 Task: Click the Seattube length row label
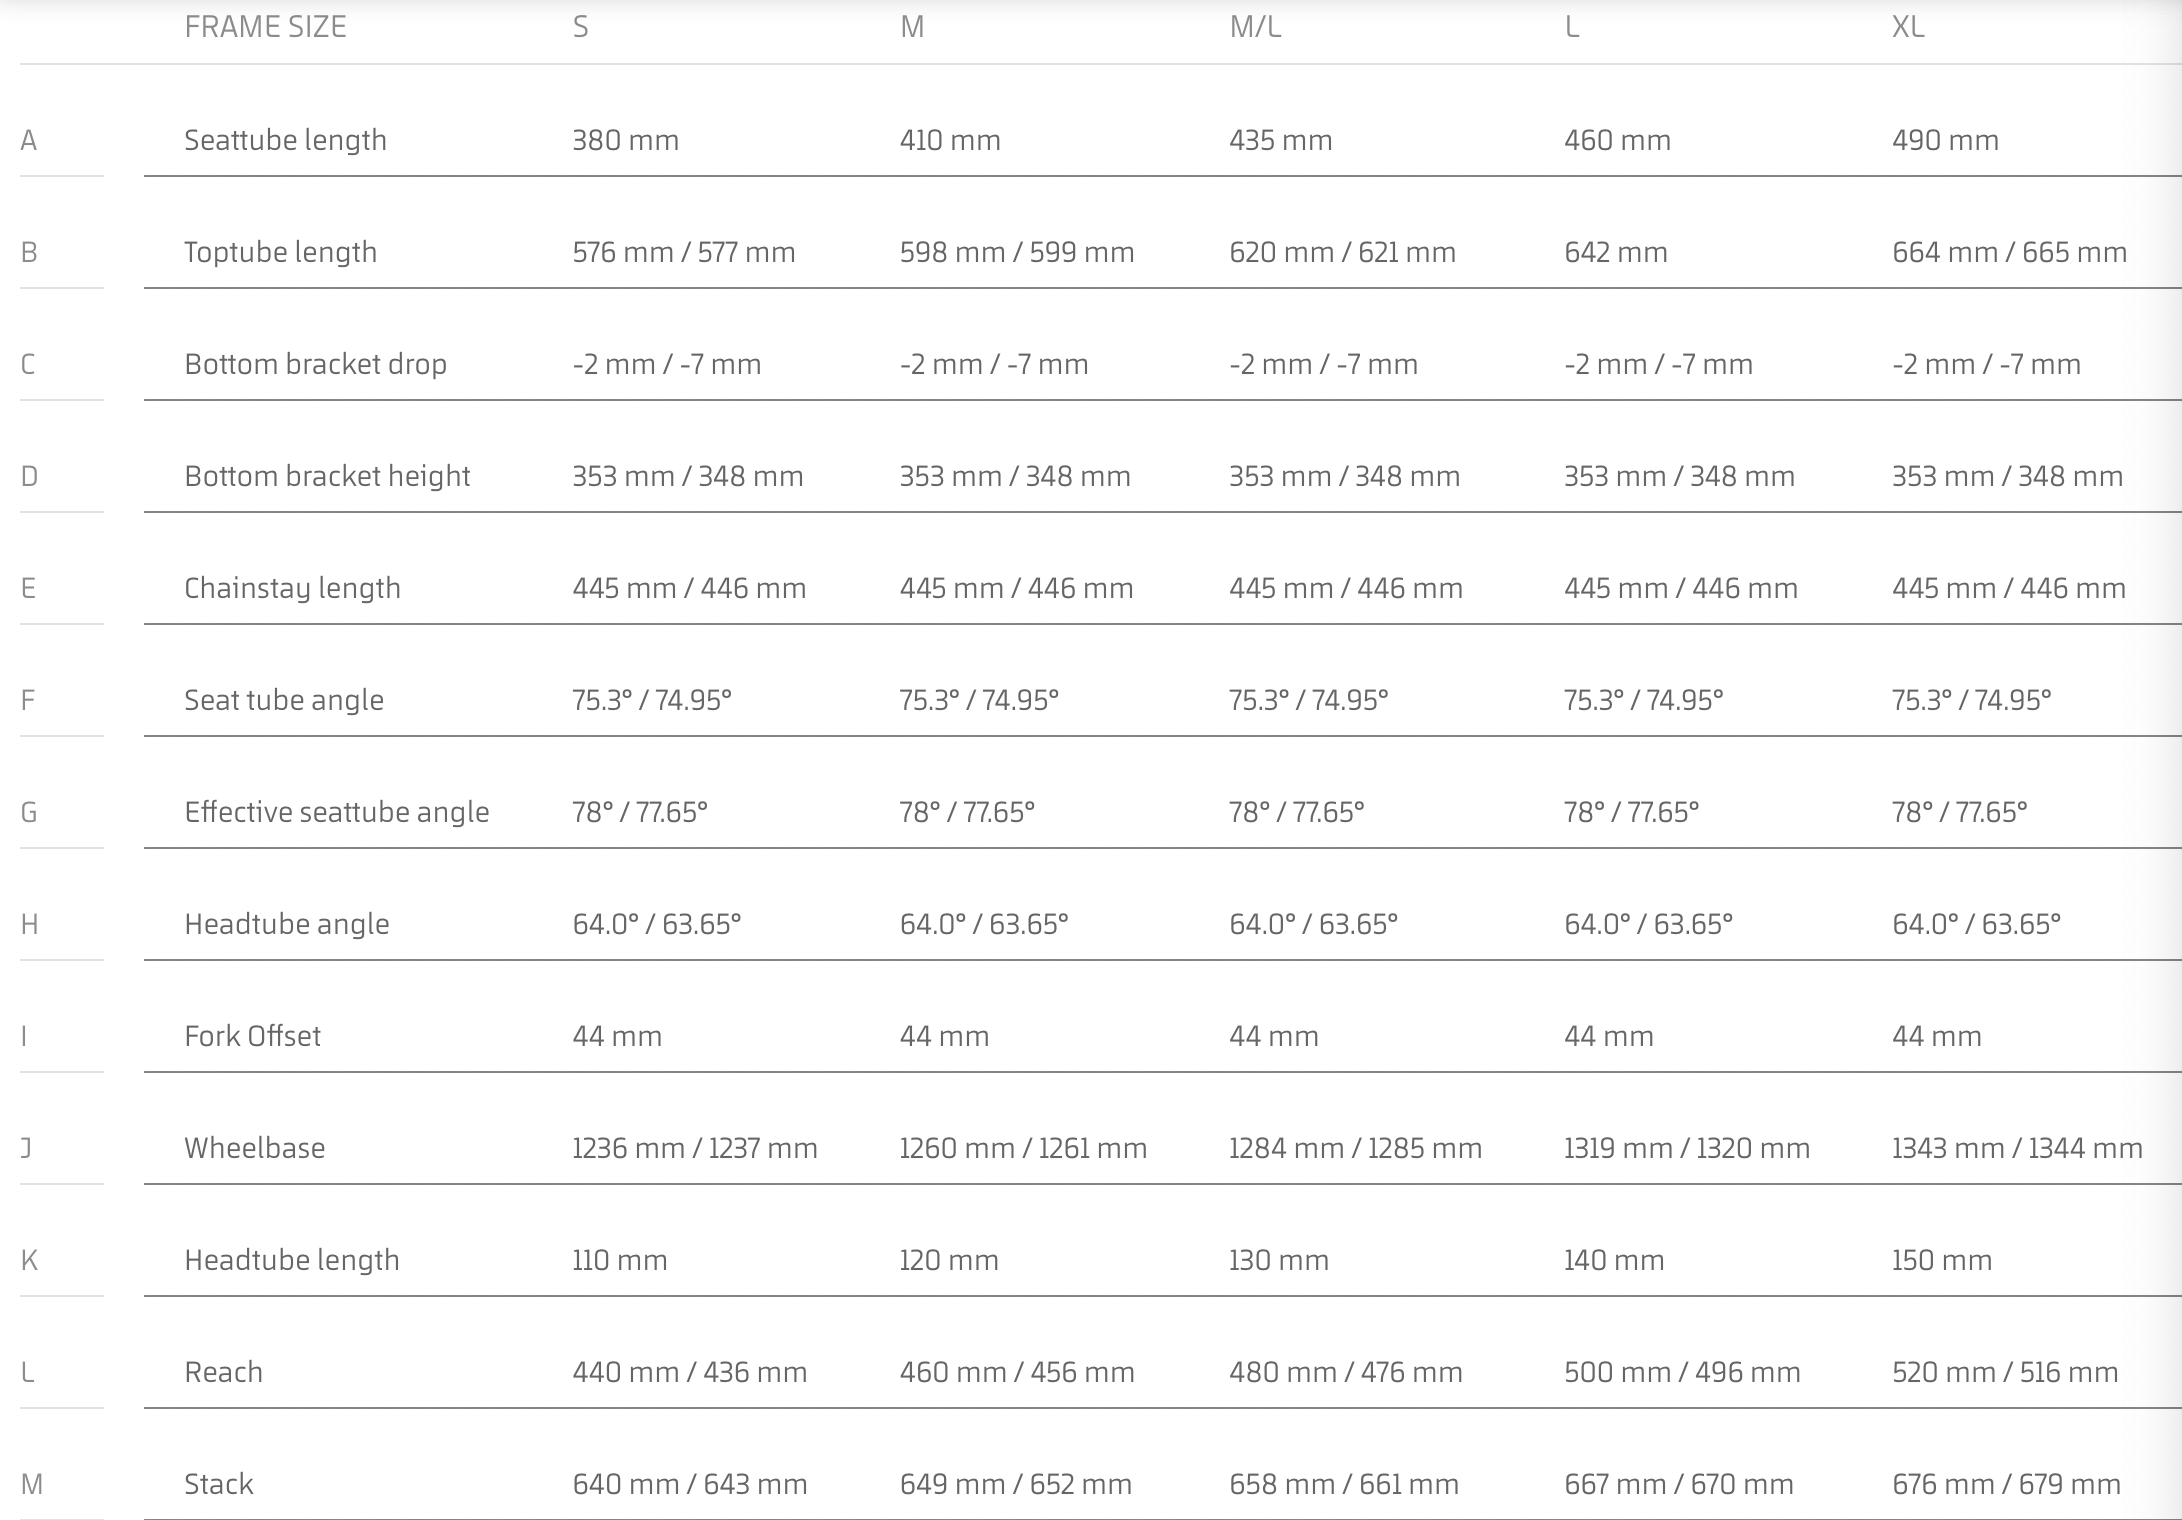[285, 140]
